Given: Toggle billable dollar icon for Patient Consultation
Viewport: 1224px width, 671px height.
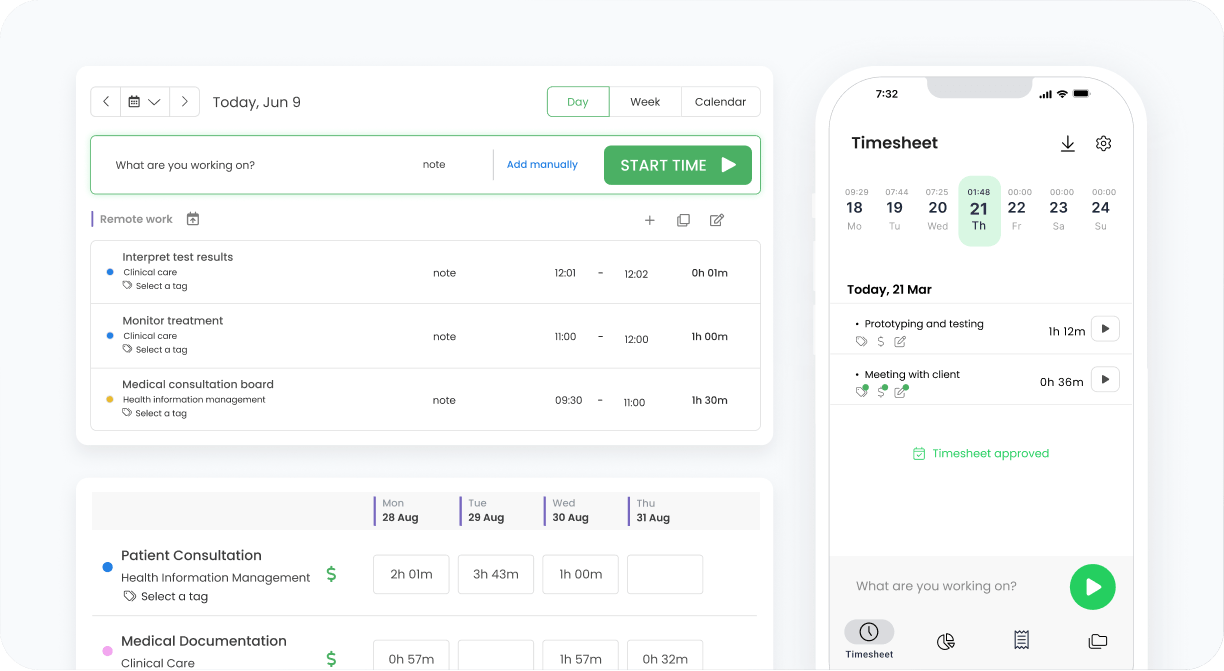Looking at the screenshot, I should click(332, 575).
